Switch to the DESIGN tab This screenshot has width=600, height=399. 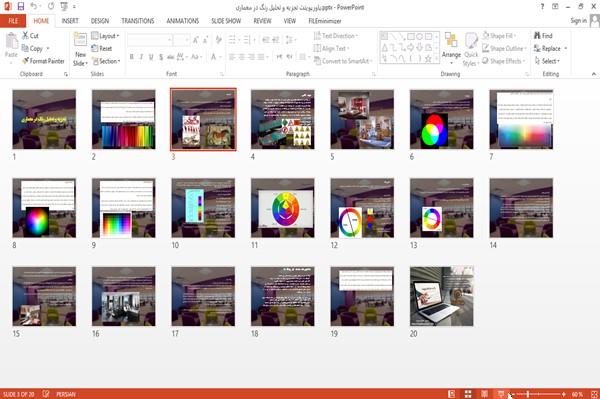(100, 21)
